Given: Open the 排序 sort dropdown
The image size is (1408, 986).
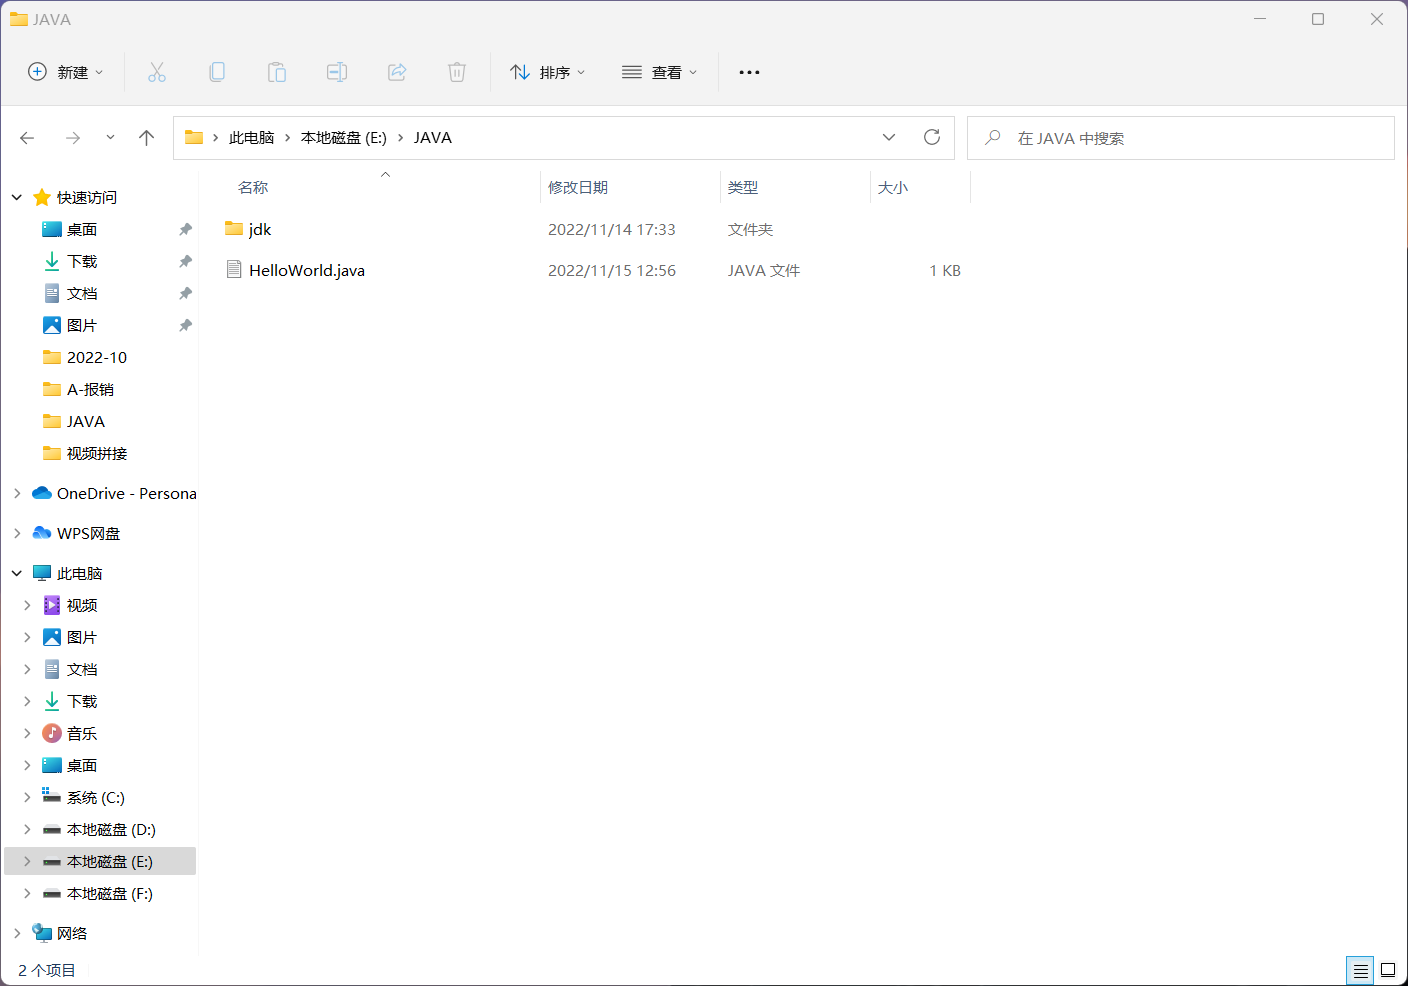Looking at the screenshot, I should point(548,72).
